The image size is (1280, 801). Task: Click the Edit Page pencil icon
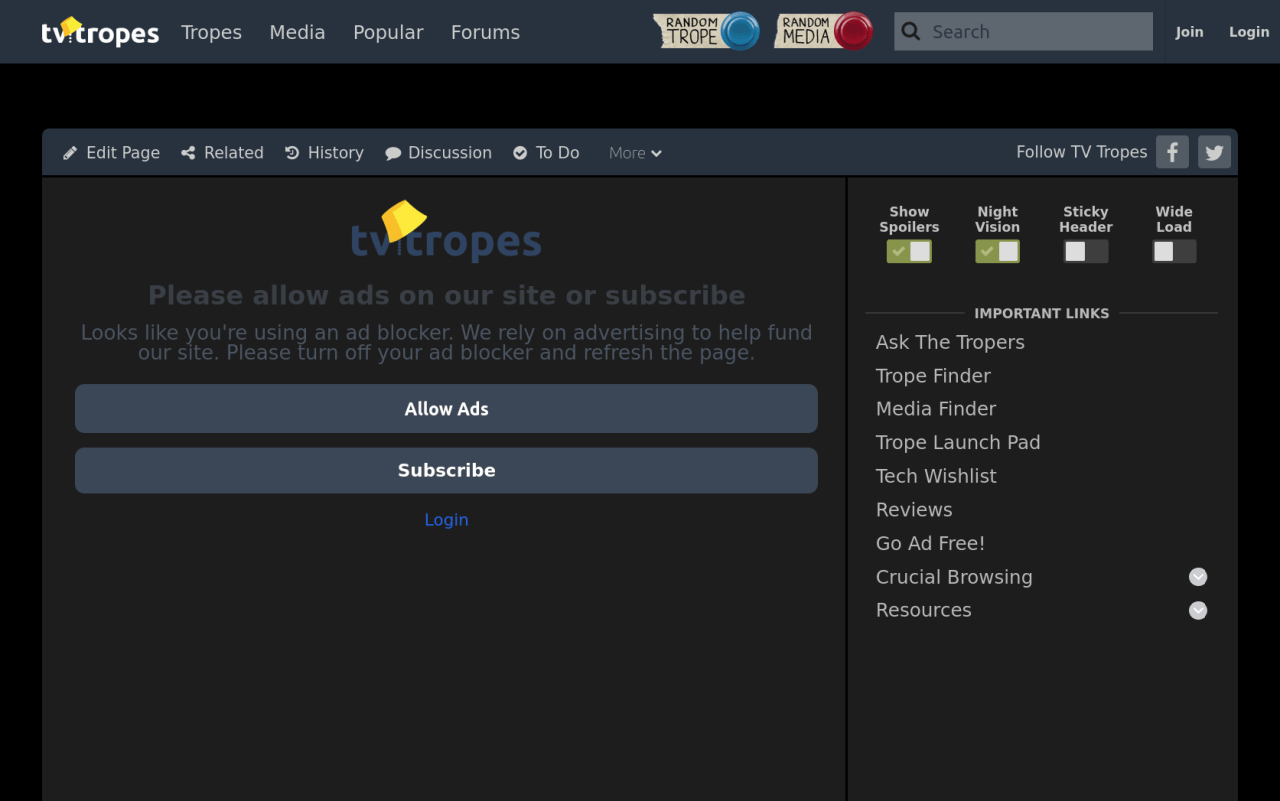pyautogui.click(x=69, y=152)
